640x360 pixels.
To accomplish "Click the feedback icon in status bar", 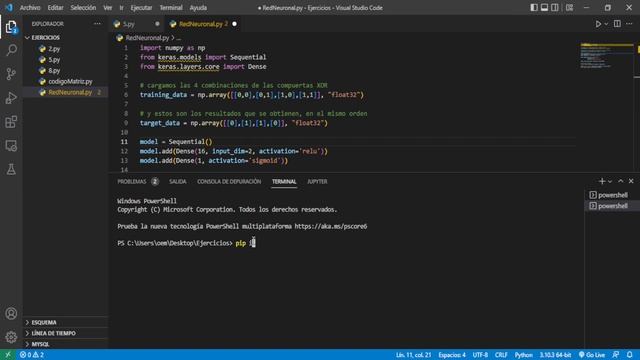I will pyautogui.click(x=616, y=355).
